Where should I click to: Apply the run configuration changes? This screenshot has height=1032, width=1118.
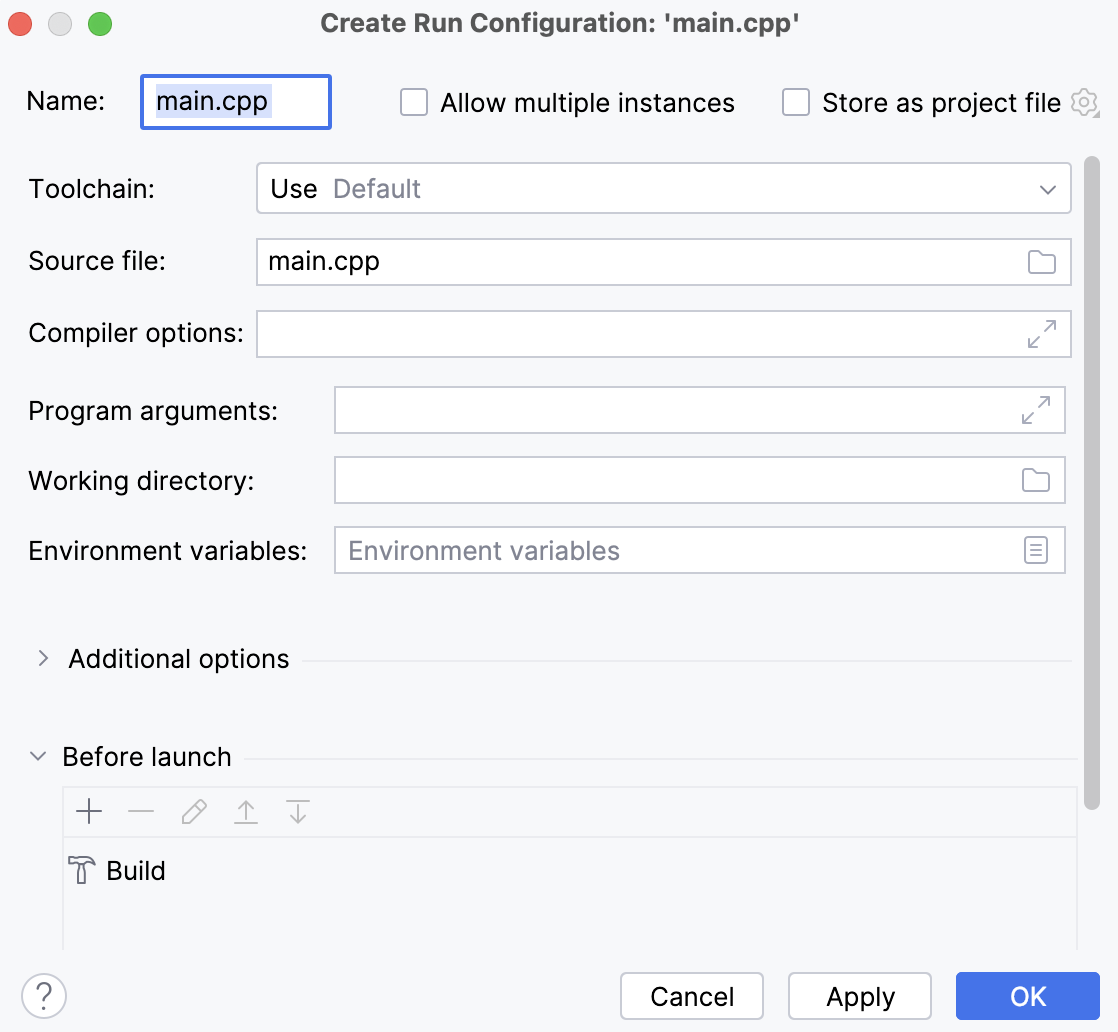click(x=859, y=996)
